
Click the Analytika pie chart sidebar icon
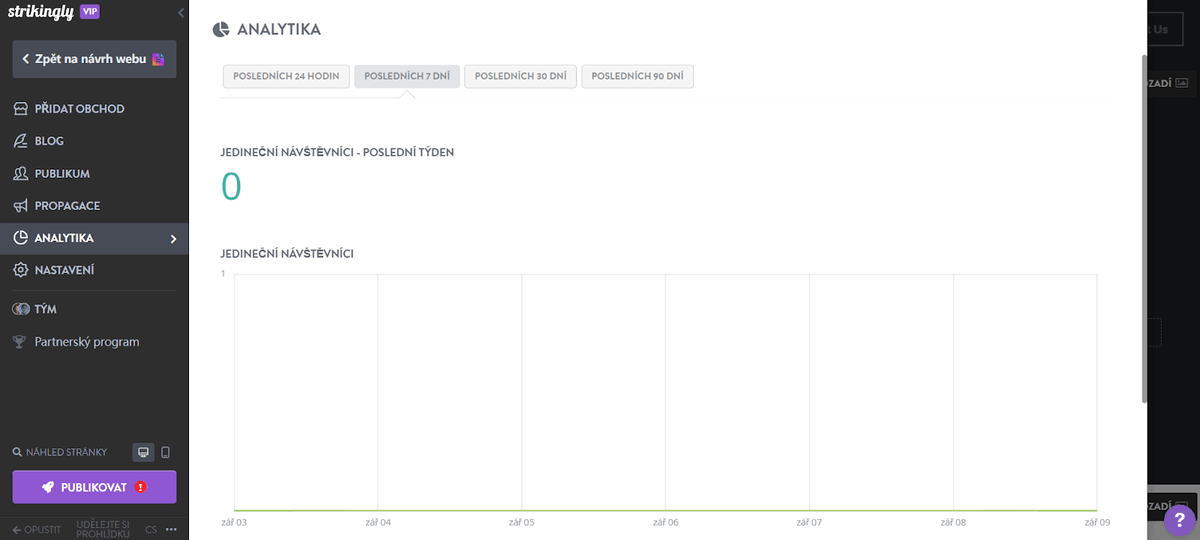pyautogui.click(x=20, y=238)
